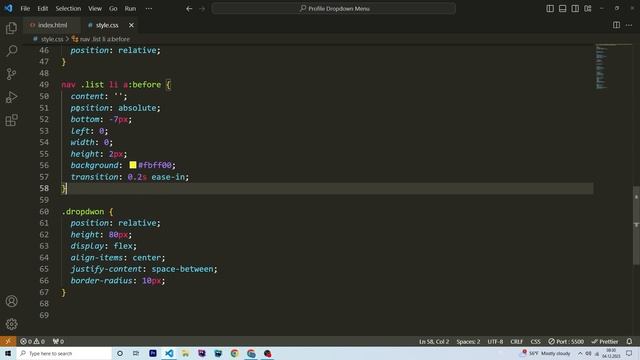Open notifications bell in status bar

tap(629, 341)
